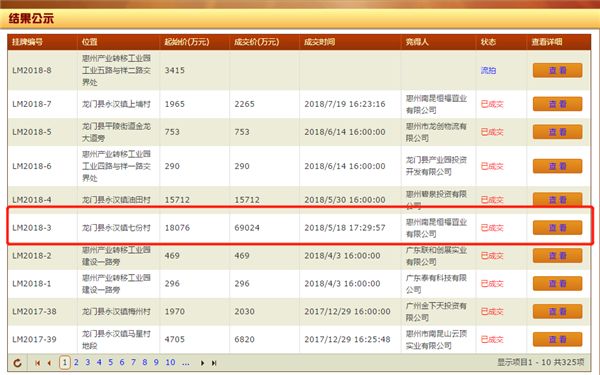Image resolution: width=600 pixels, height=375 pixels.
Task: Click 查看 button for LM2018-4
Action: click(x=558, y=199)
